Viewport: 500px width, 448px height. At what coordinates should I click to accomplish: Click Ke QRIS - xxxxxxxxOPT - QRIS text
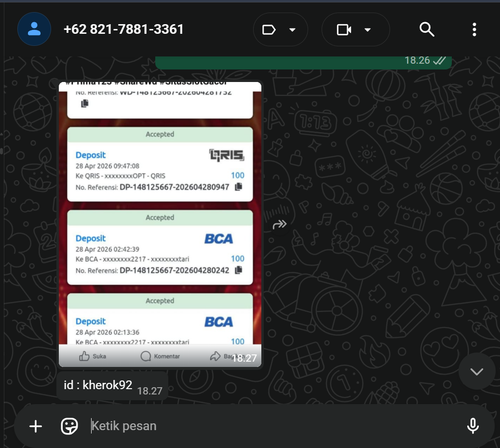click(x=120, y=176)
